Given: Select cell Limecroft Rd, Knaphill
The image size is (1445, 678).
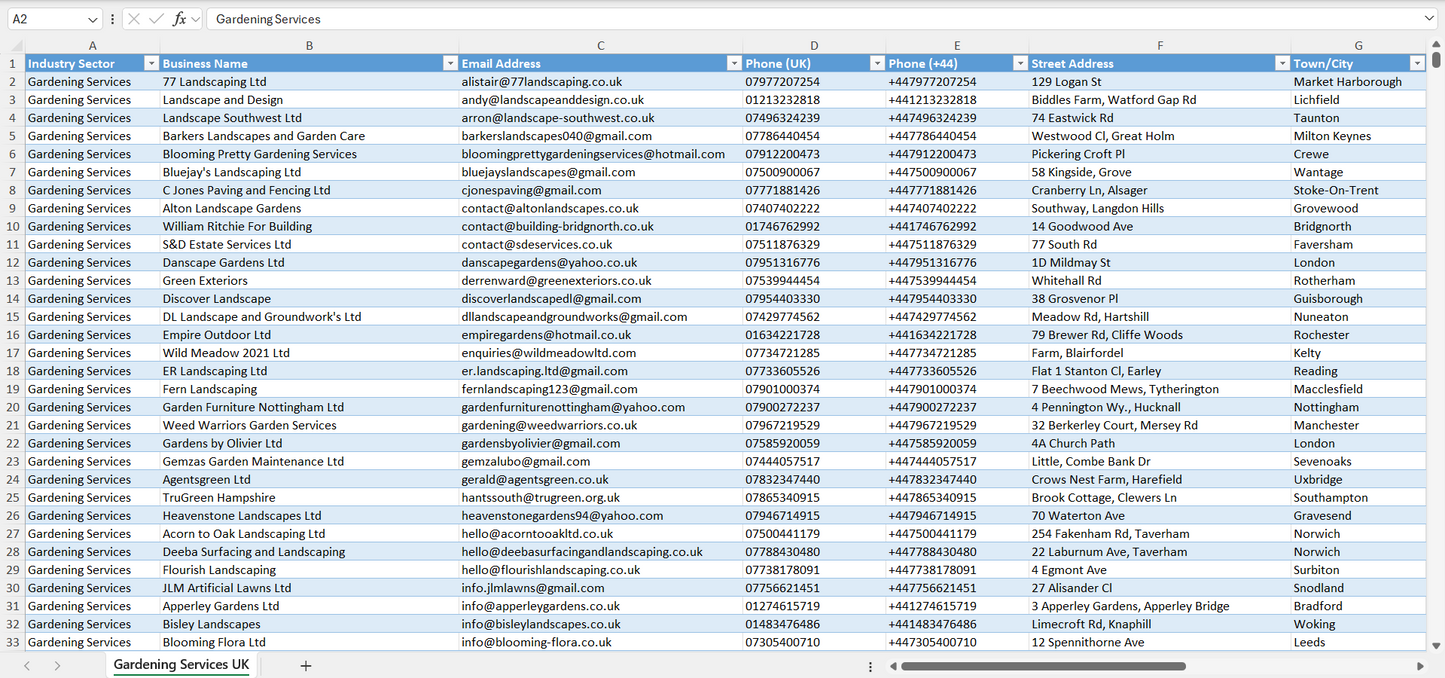Looking at the screenshot, I should point(1160,624).
